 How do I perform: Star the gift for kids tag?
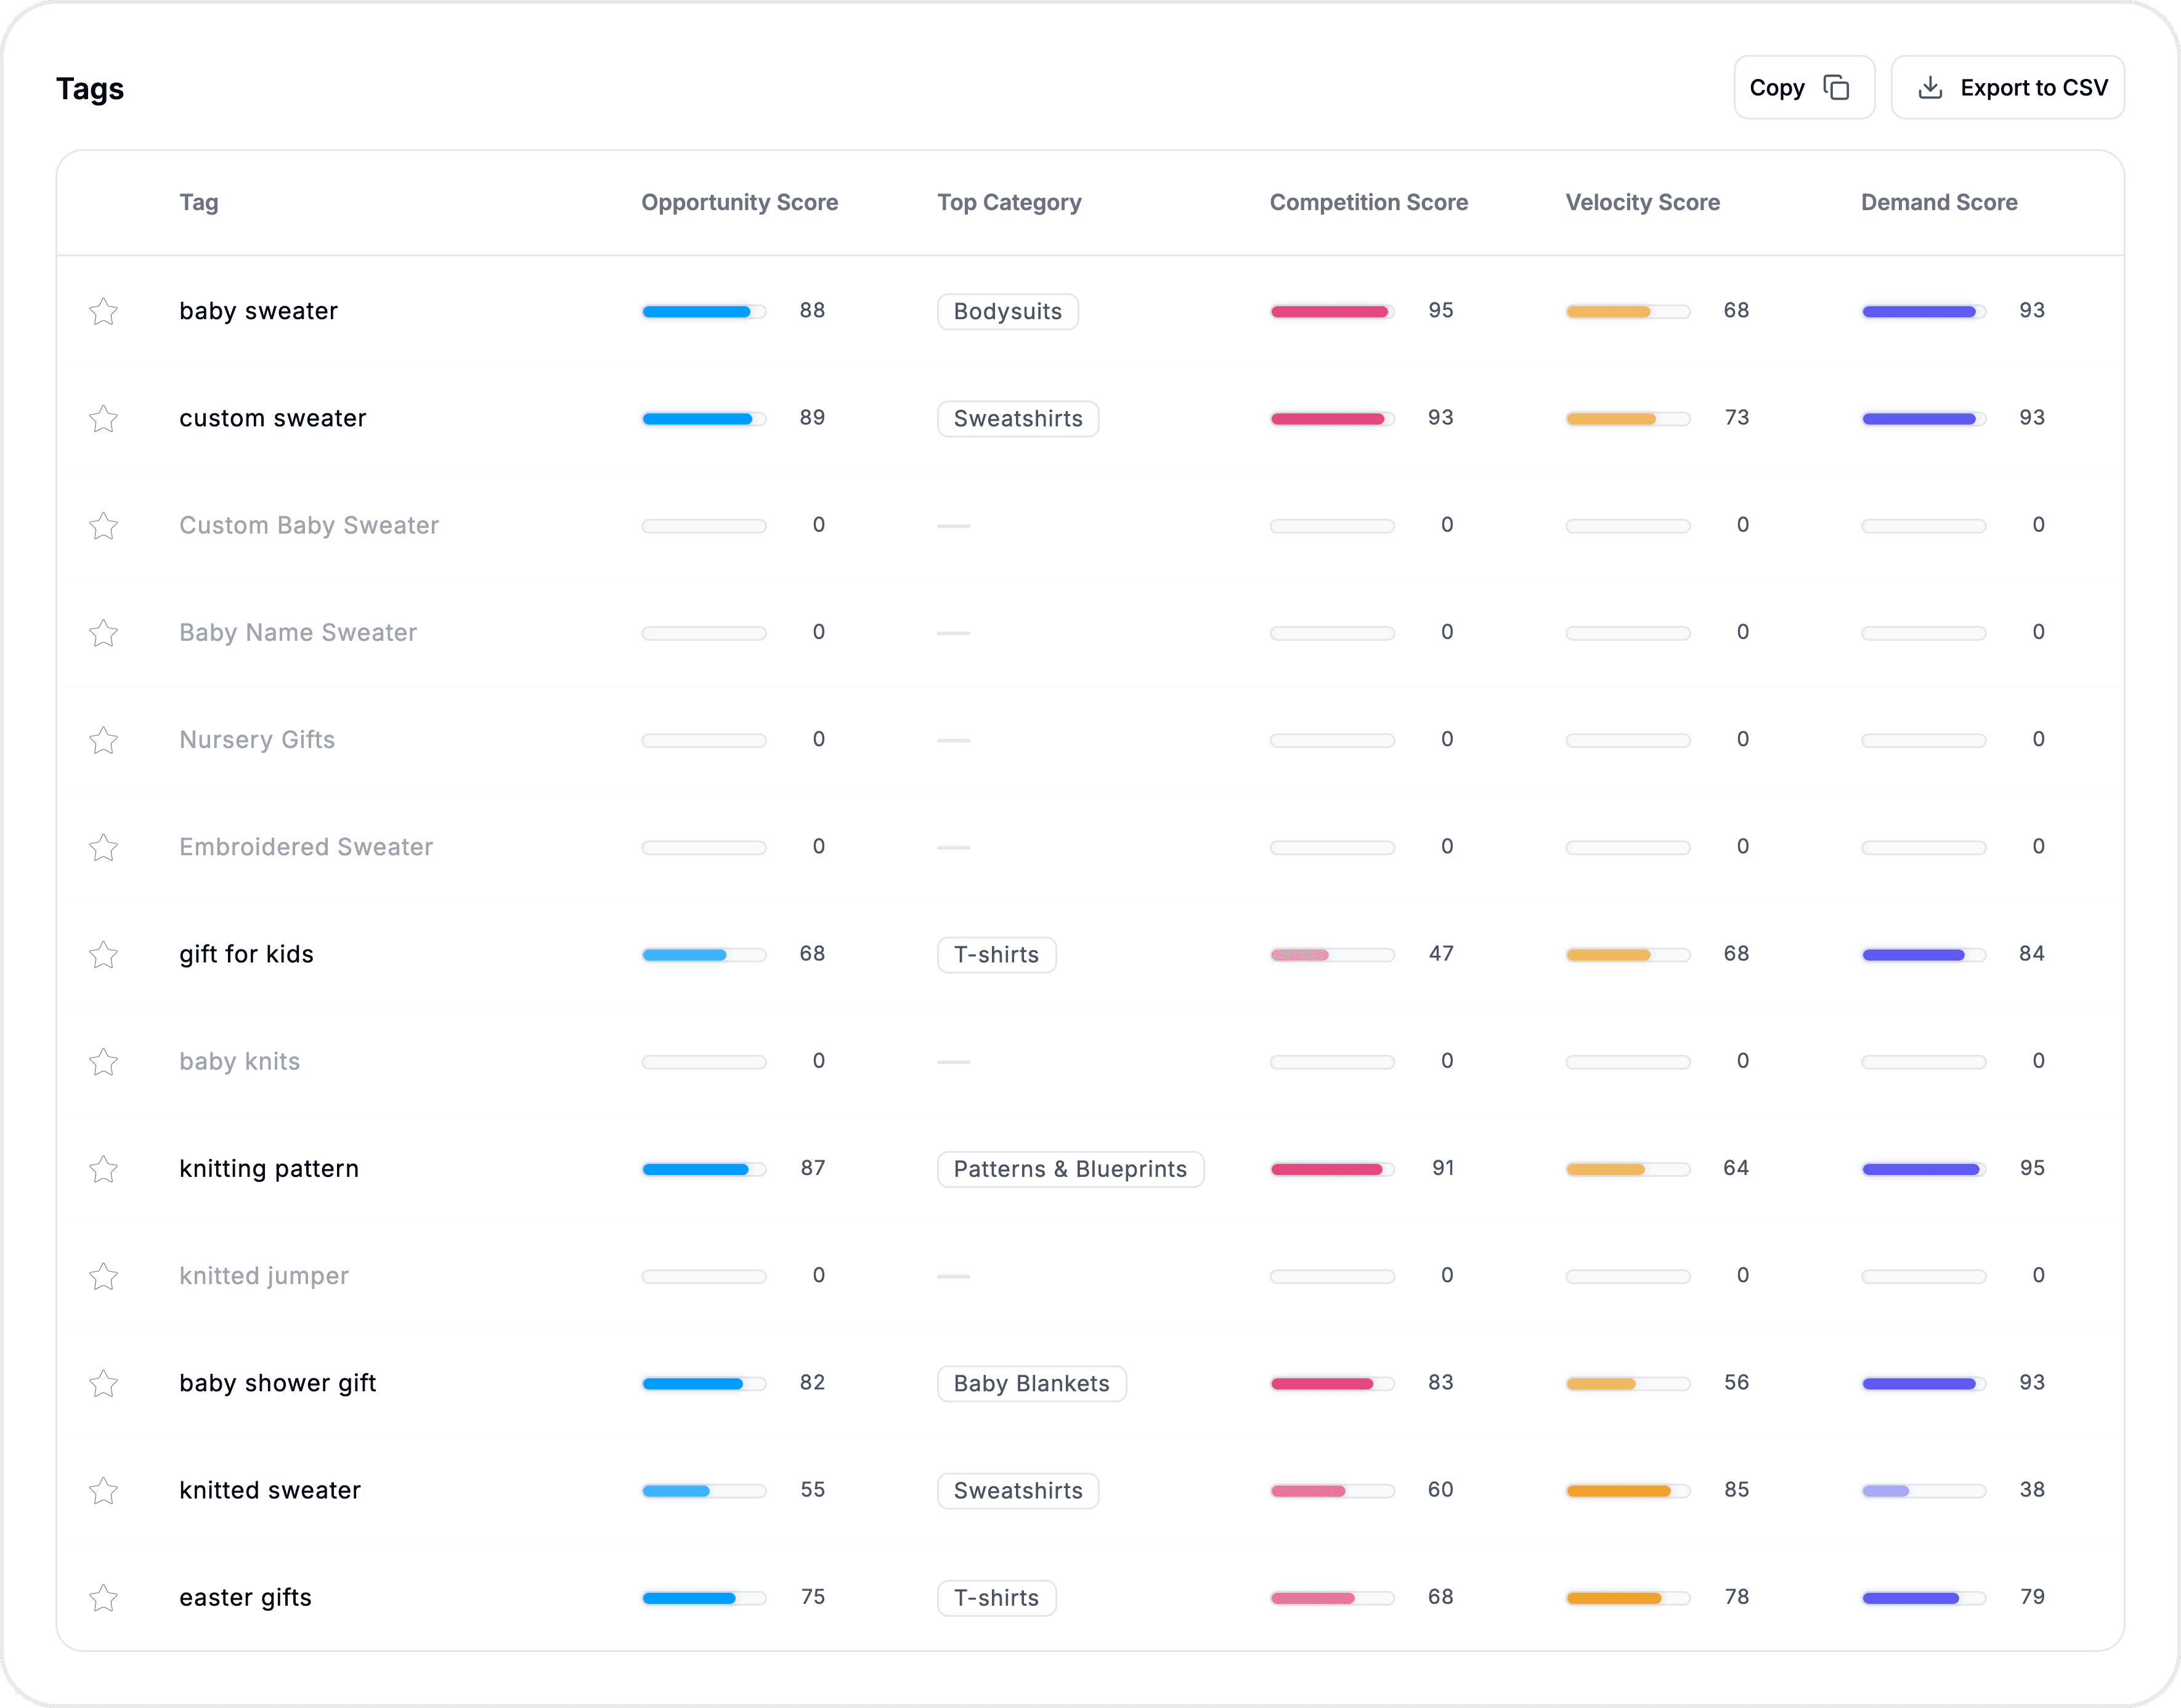pyautogui.click(x=104, y=955)
